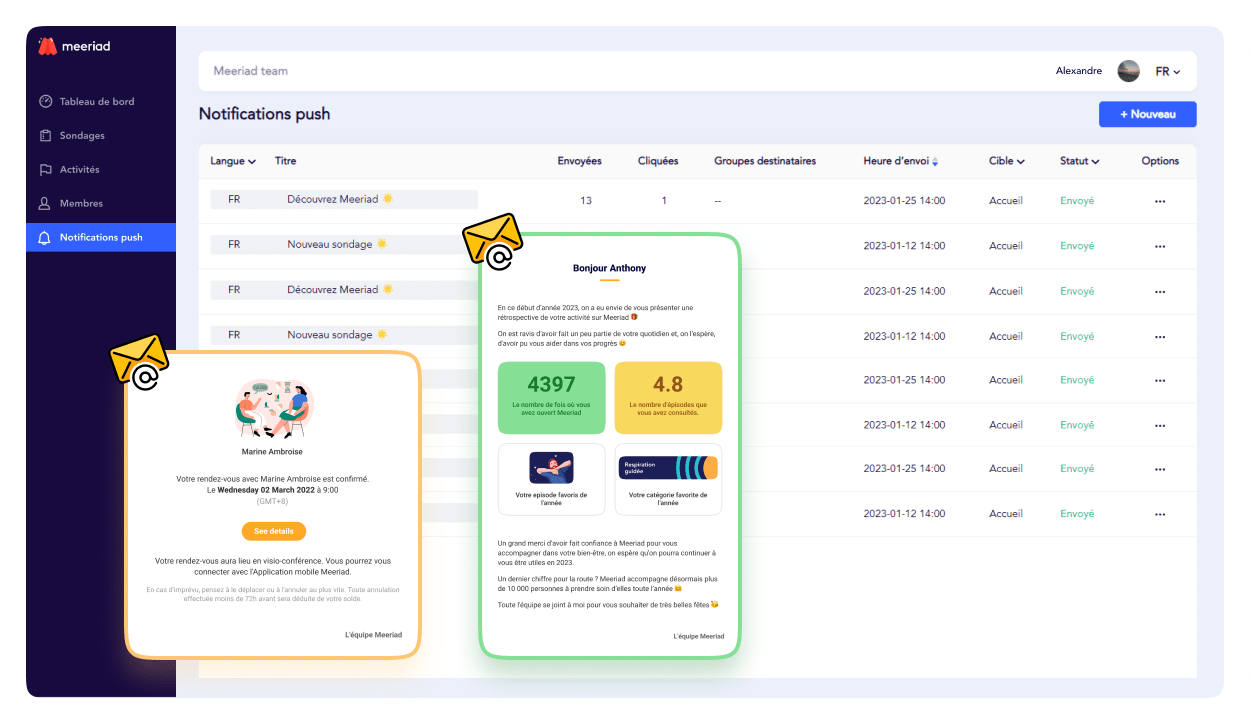Click Envoyé status in row with 13 sent
Viewport: 1252px width, 728px height.
point(1077,201)
